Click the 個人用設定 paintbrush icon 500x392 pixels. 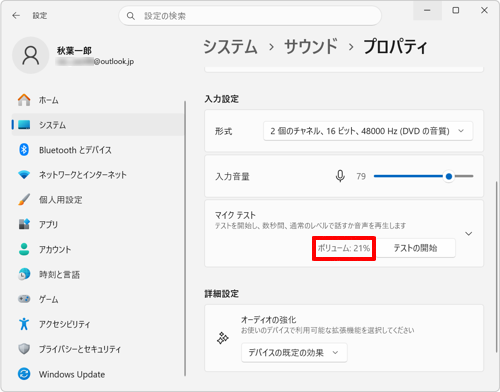click(x=24, y=199)
